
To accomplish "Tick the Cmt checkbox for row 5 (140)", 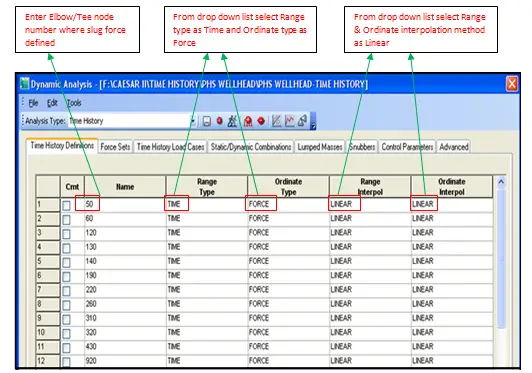I will pyautogui.click(x=66, y=262).
